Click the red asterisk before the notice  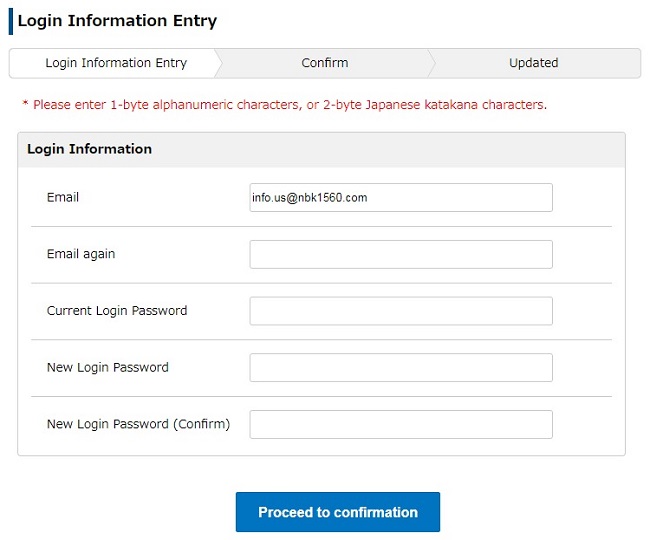[x=25, y=103]
